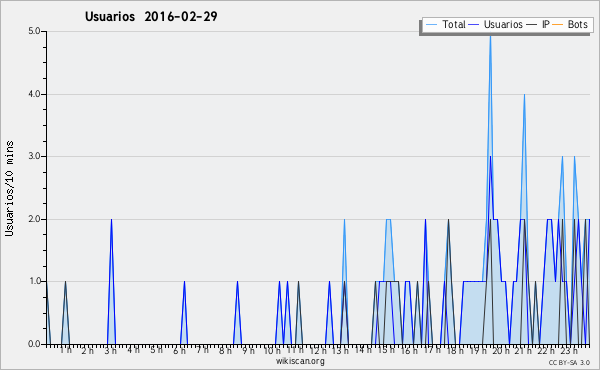Click the '4.0' y-axis value
Screen dimensions: 600x370
pos(34,94)
